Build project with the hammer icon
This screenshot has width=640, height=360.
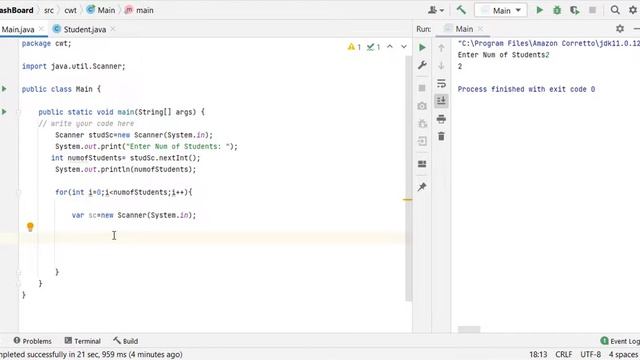tap(461, 10)
